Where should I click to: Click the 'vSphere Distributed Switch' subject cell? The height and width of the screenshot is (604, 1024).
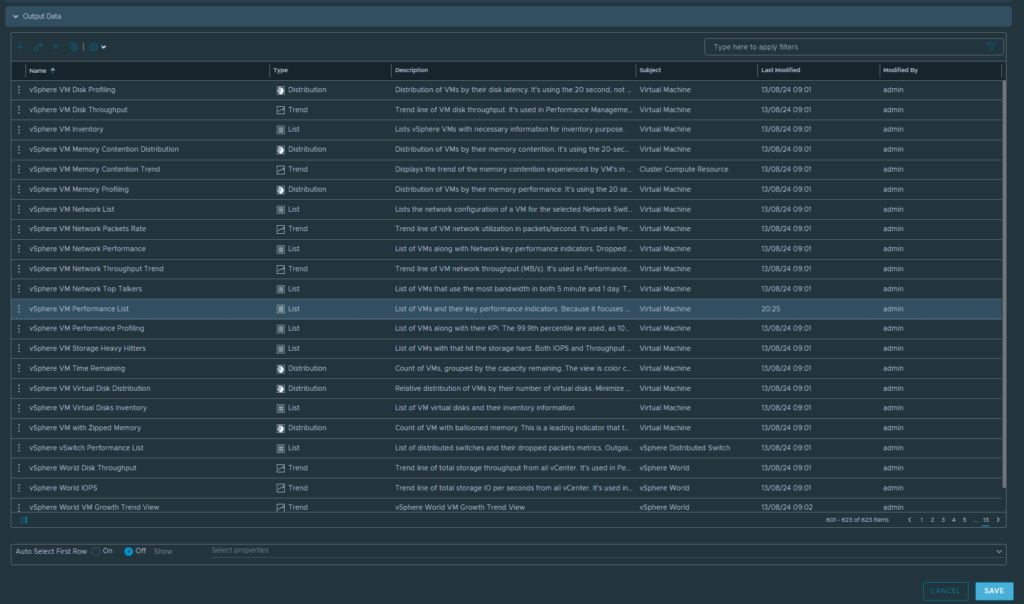tap(684, 448)
